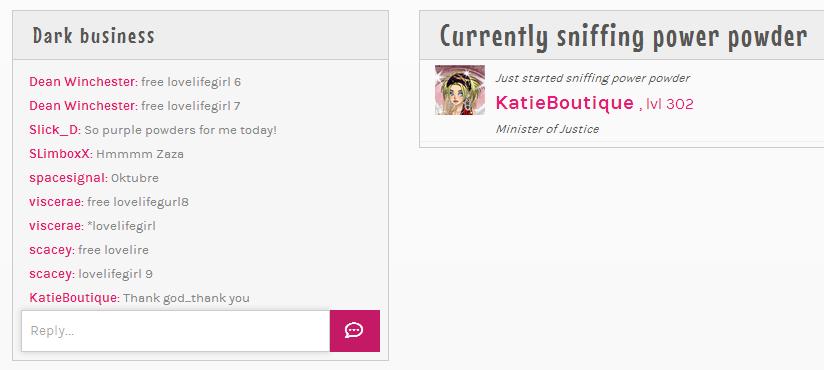Click scacey name beside lovelifegirl 9
This screenshot has height=370, width=824.
(50, 274)
